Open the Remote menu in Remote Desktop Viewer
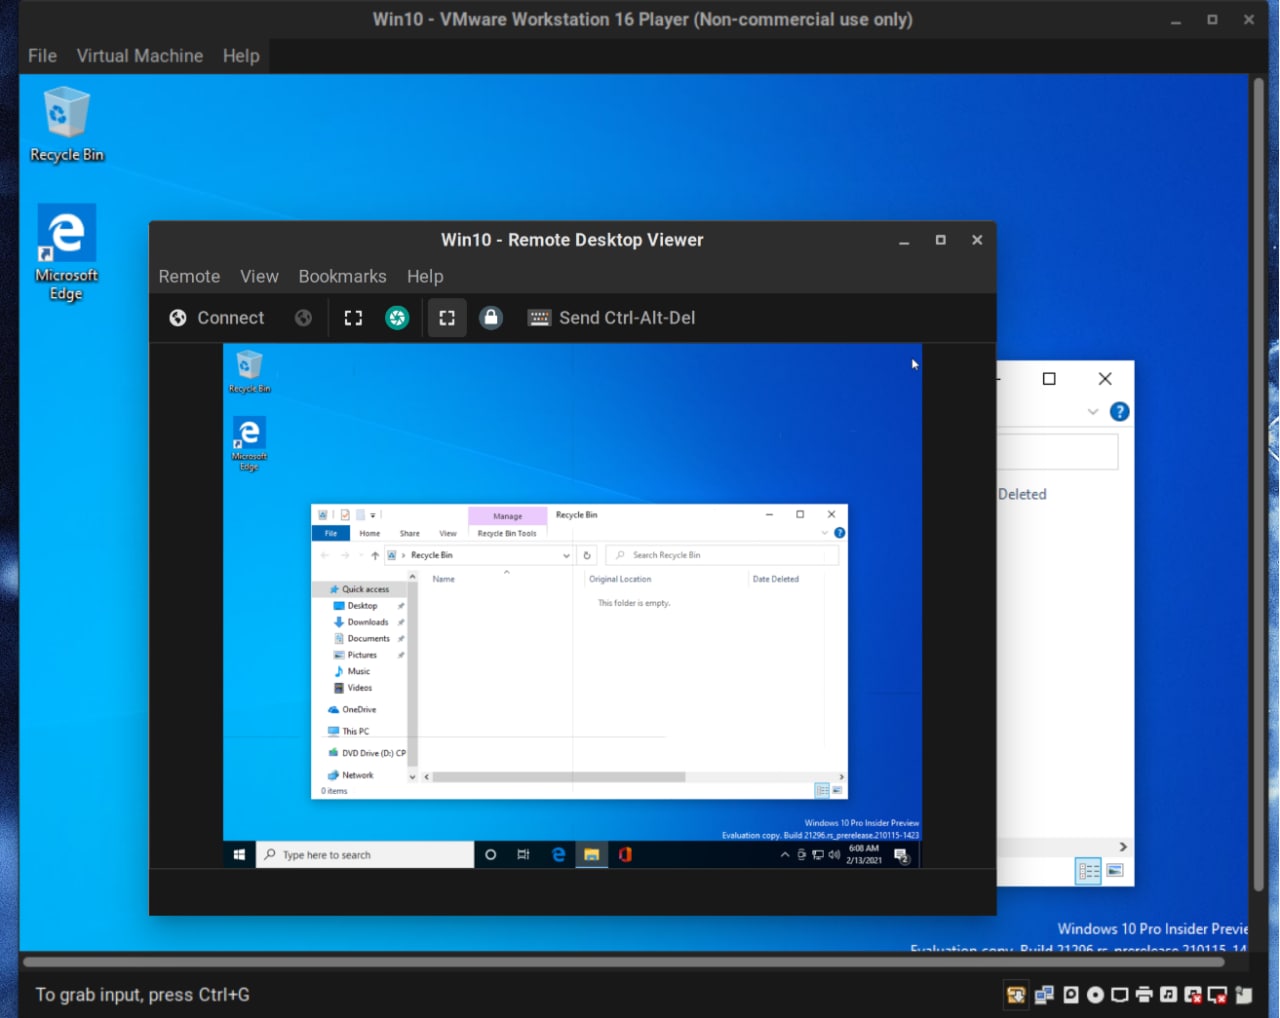The image size is (1280, 1018). tap(189, 276)
